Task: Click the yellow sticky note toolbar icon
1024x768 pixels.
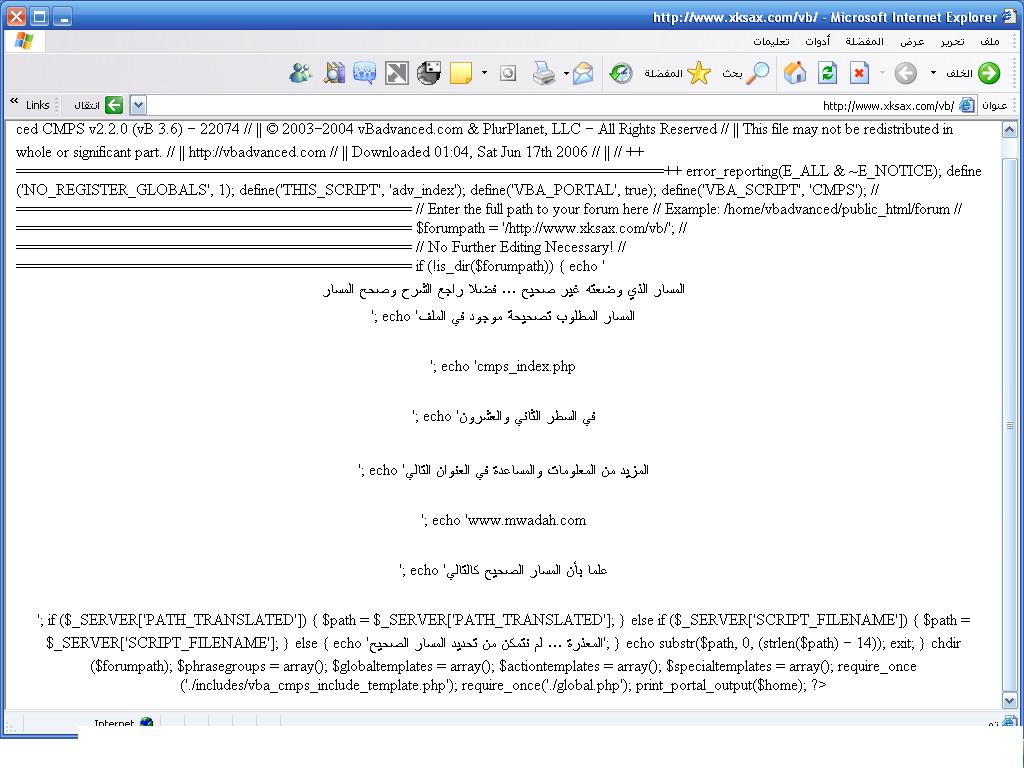Action: click(x=461, y=73)
